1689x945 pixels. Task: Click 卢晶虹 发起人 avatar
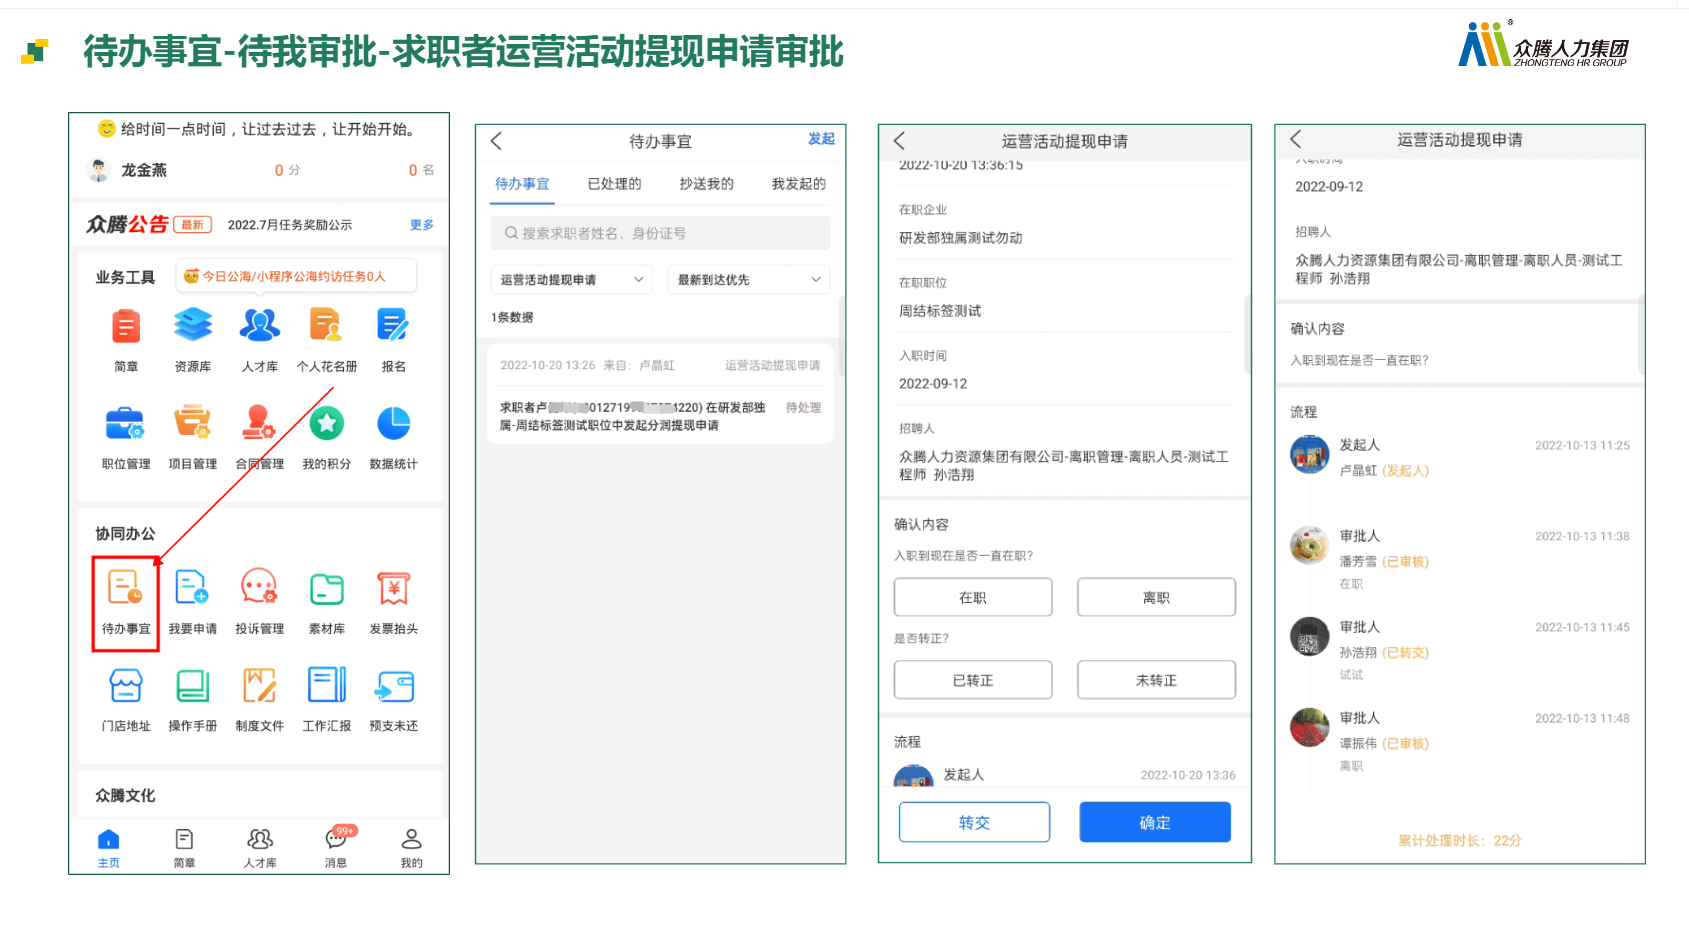(1309, 455)
